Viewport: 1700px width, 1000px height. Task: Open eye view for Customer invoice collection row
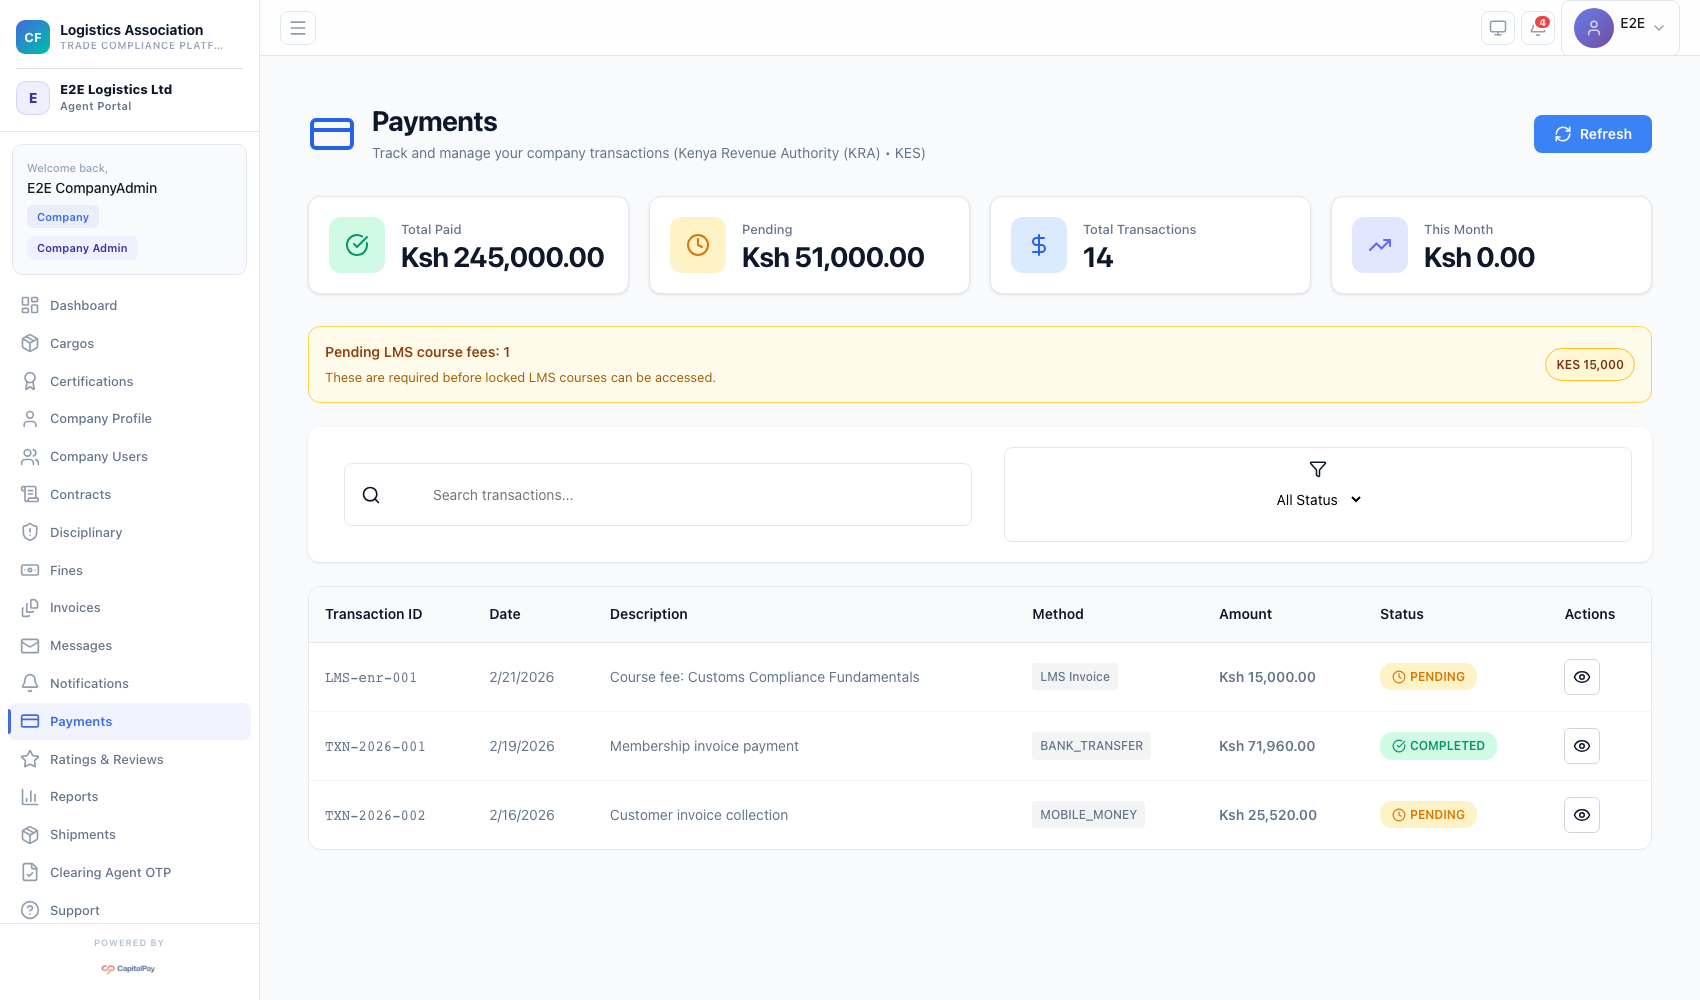1581,814
